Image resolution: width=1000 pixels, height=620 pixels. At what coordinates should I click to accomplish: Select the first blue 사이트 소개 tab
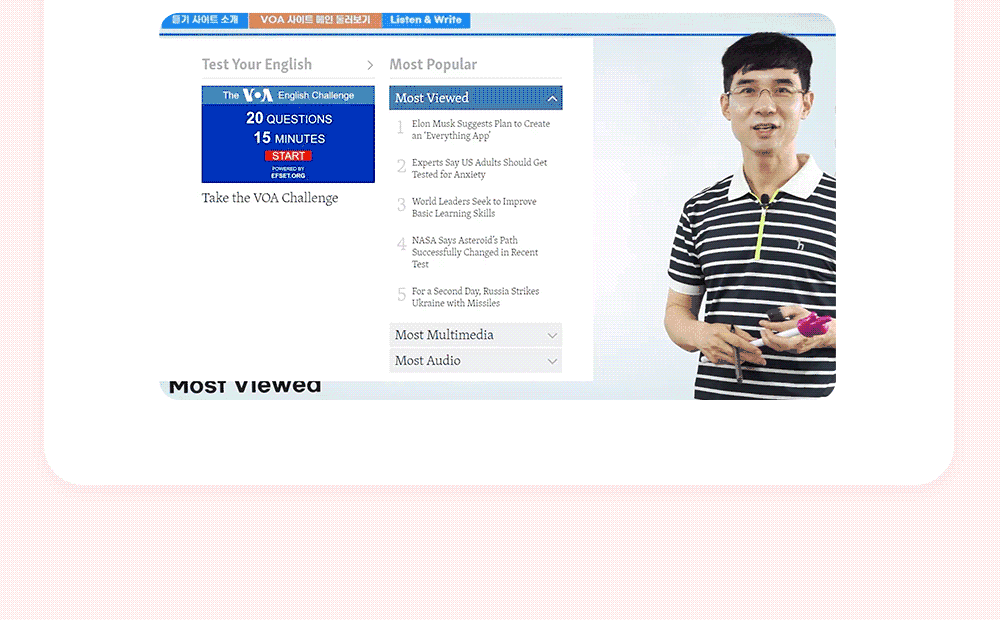[x=205, y=20]
